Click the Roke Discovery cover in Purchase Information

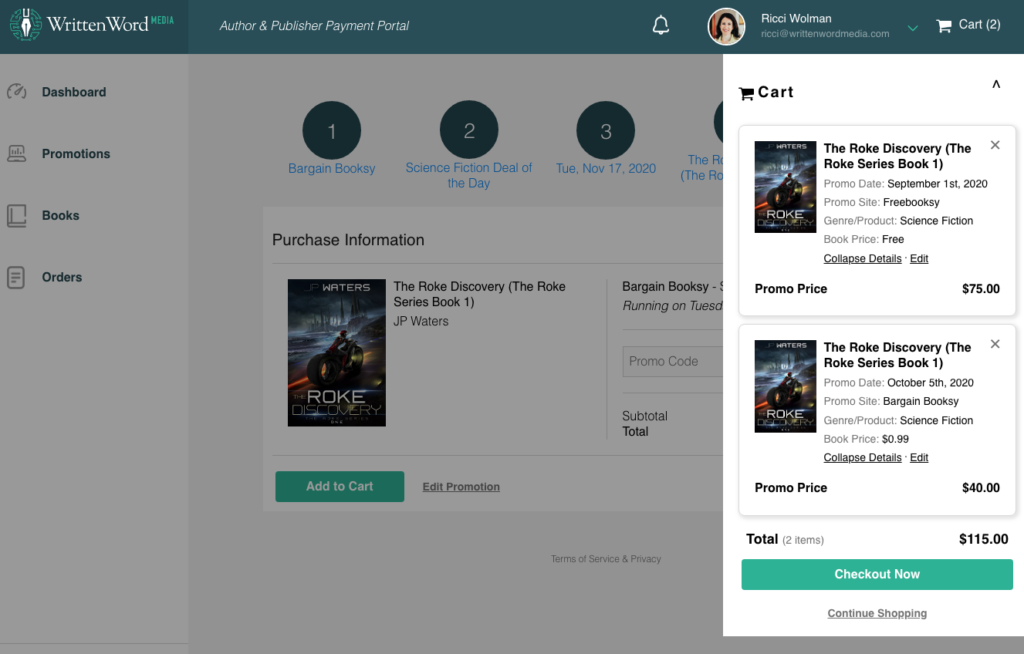coord(337,353)
